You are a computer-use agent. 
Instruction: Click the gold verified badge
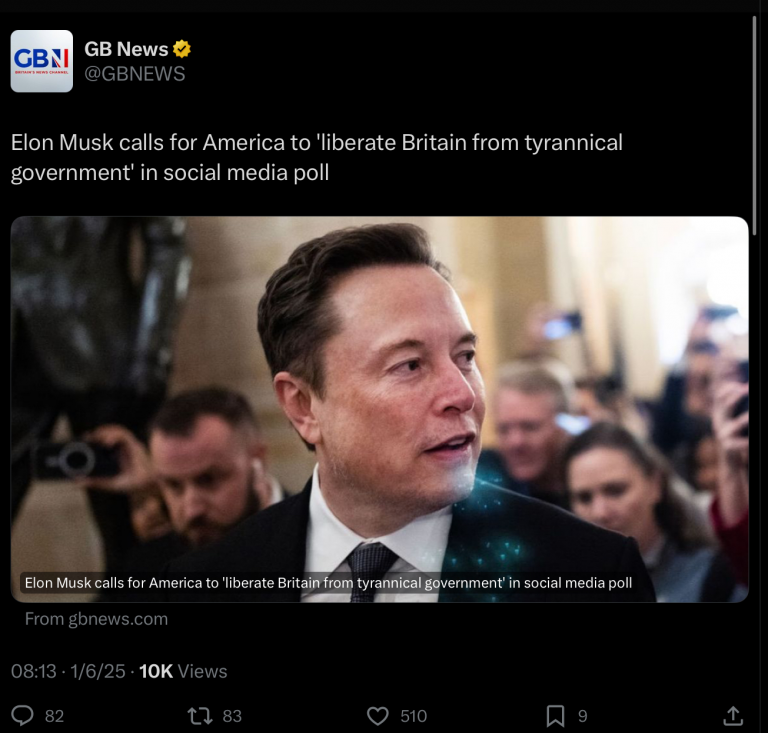[x=182, y=49]
